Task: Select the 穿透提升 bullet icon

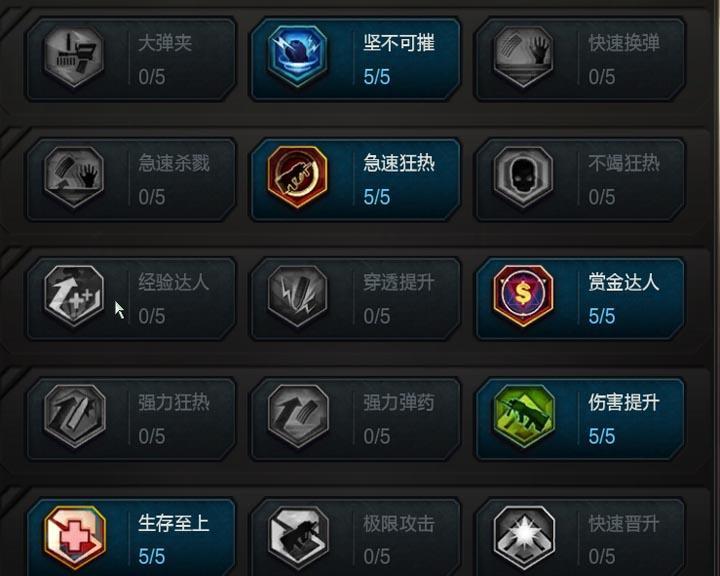Action: pyautogui.click(x=298, y=296)
